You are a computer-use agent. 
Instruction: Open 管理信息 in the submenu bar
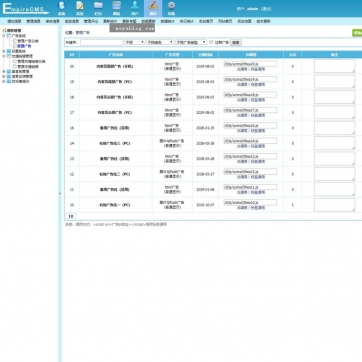coord(33,21)
